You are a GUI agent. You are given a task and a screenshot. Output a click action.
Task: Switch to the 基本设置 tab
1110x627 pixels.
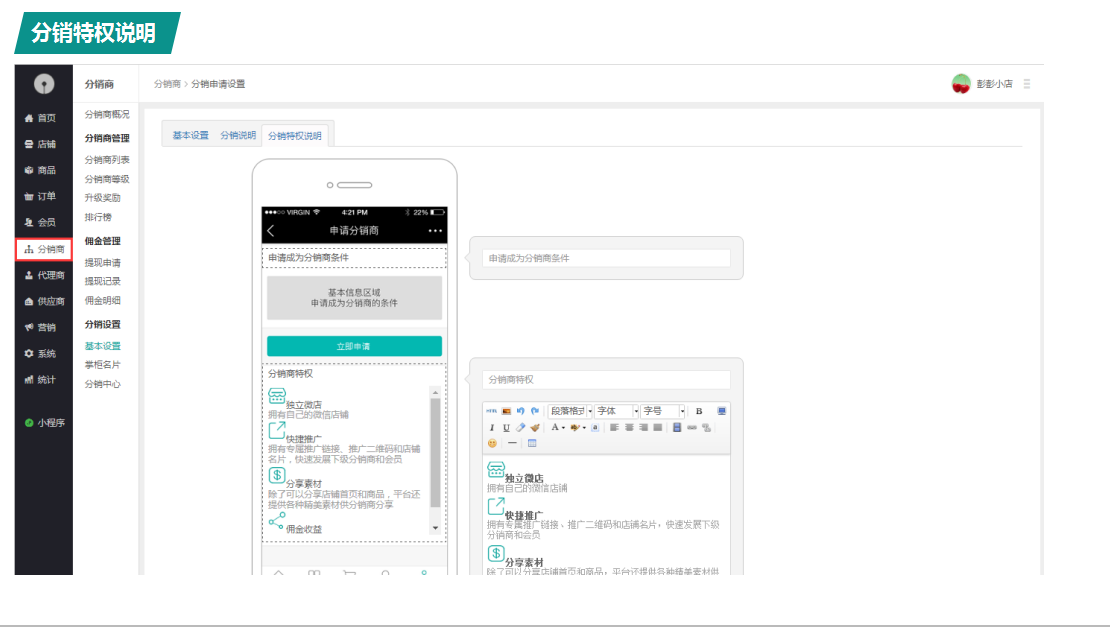[190, 135]
